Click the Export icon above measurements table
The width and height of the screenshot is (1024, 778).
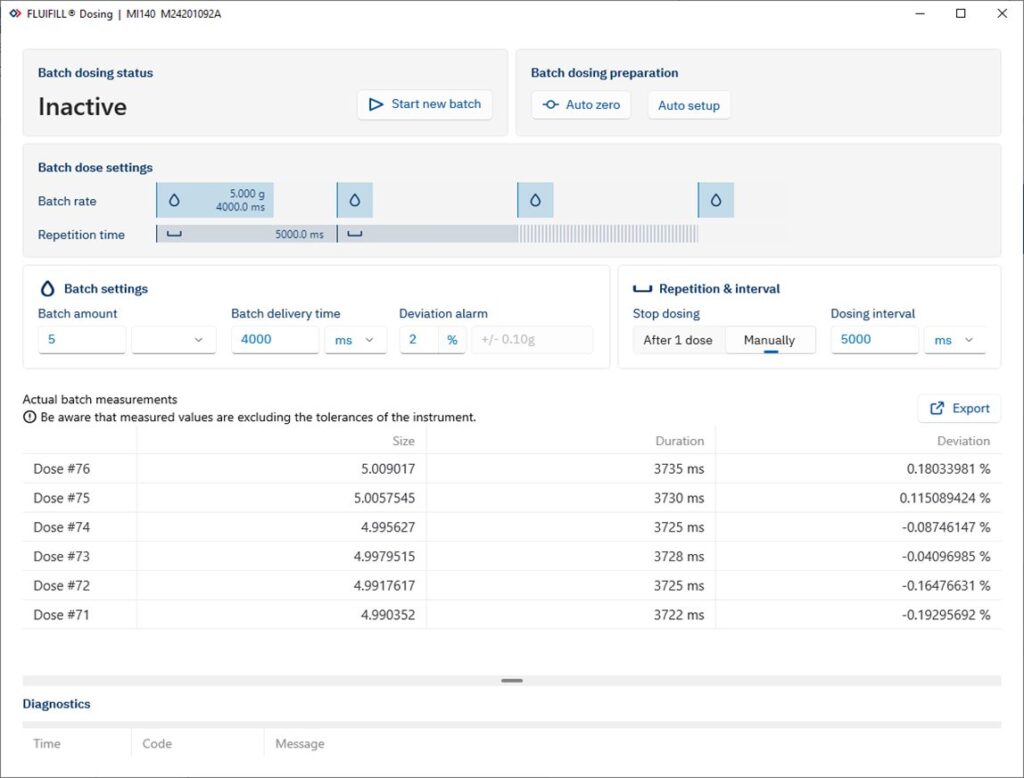click(937, 408)
